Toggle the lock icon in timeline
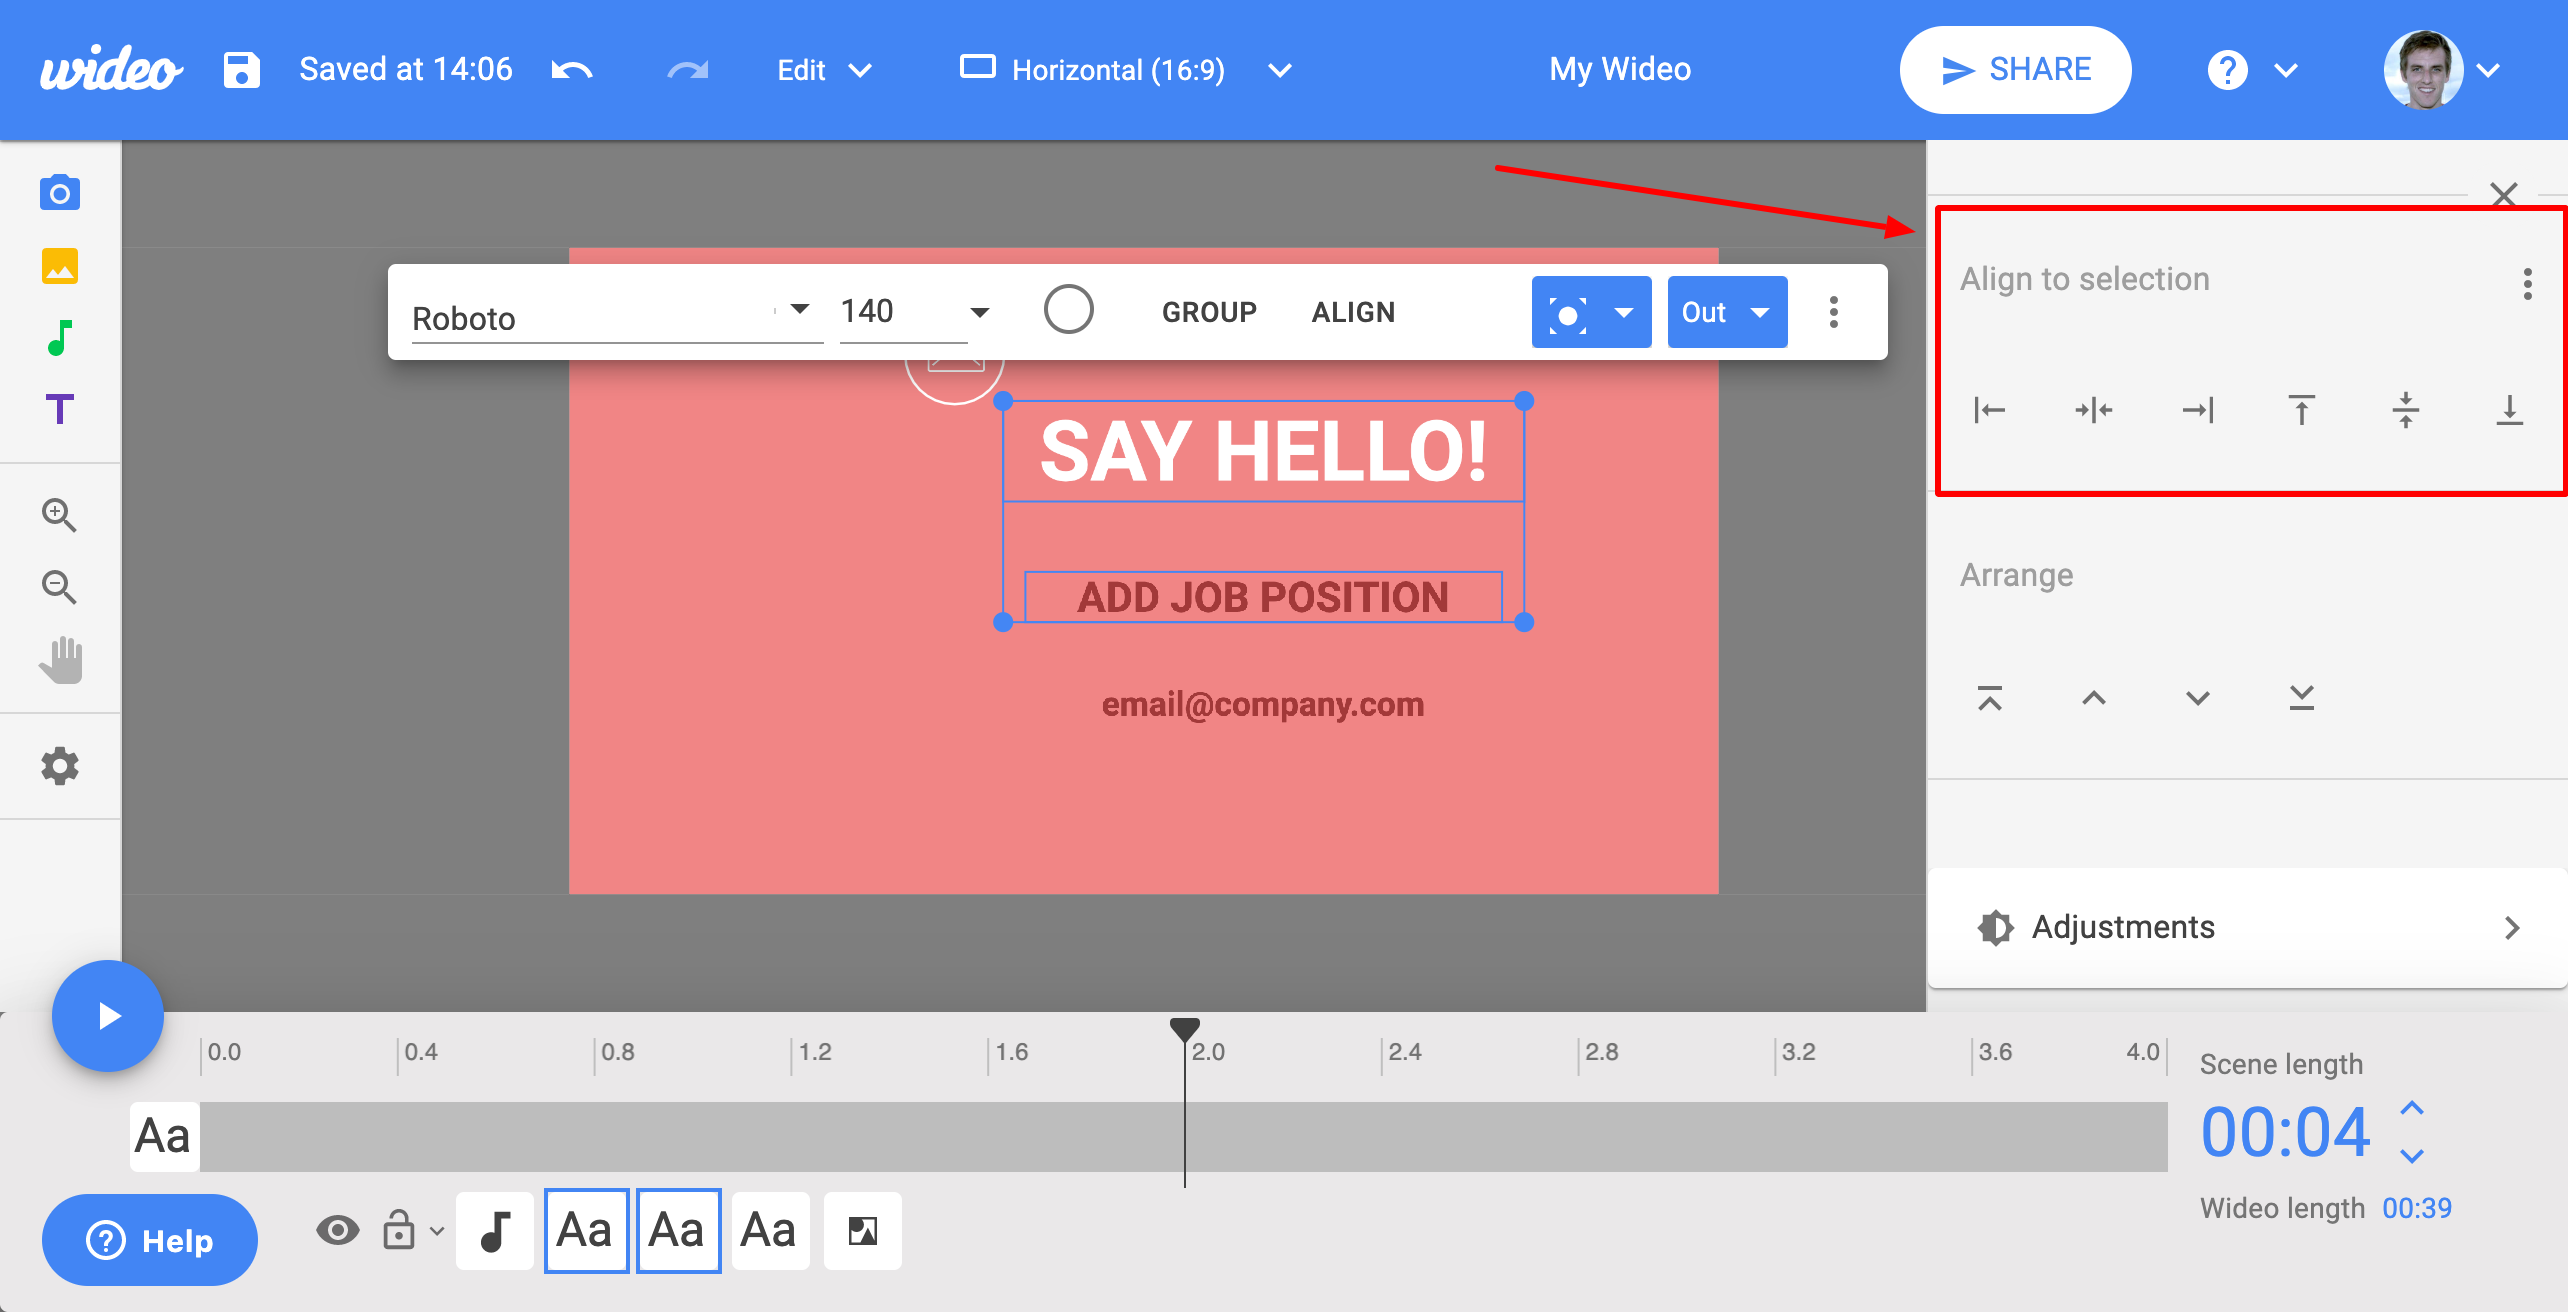The image size is (2568, 1312). [x=399, y=1230]
